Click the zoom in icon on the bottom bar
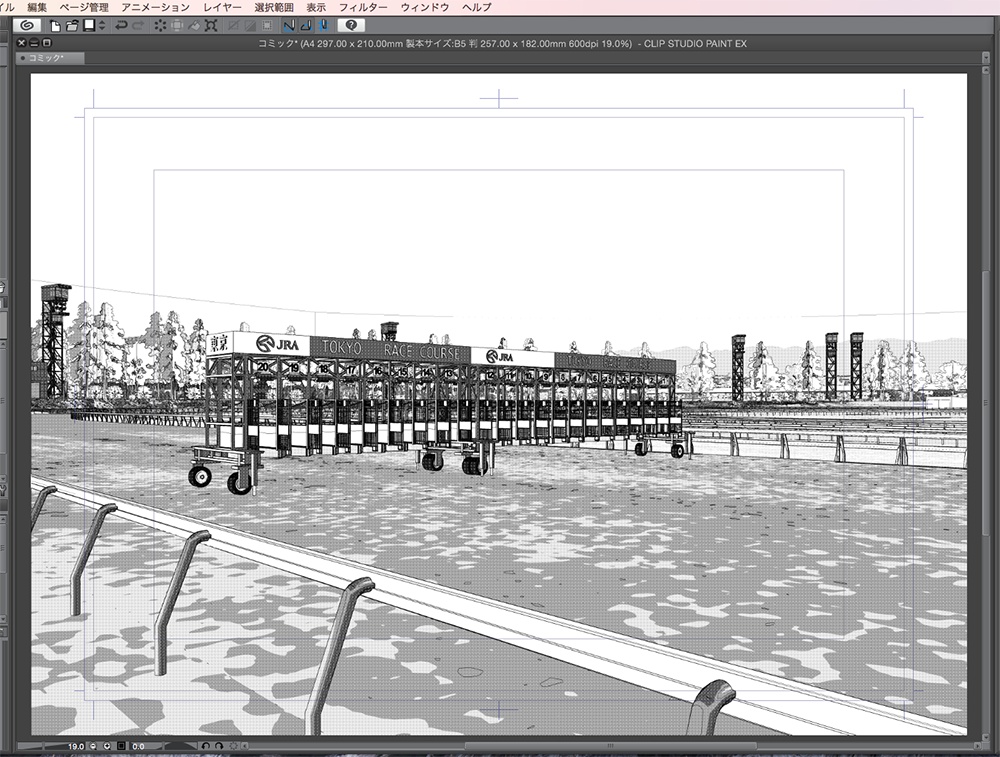Image resolution: width=1000 pixels, height=757 pixels. pyautogui.click(x=107, y=745)
